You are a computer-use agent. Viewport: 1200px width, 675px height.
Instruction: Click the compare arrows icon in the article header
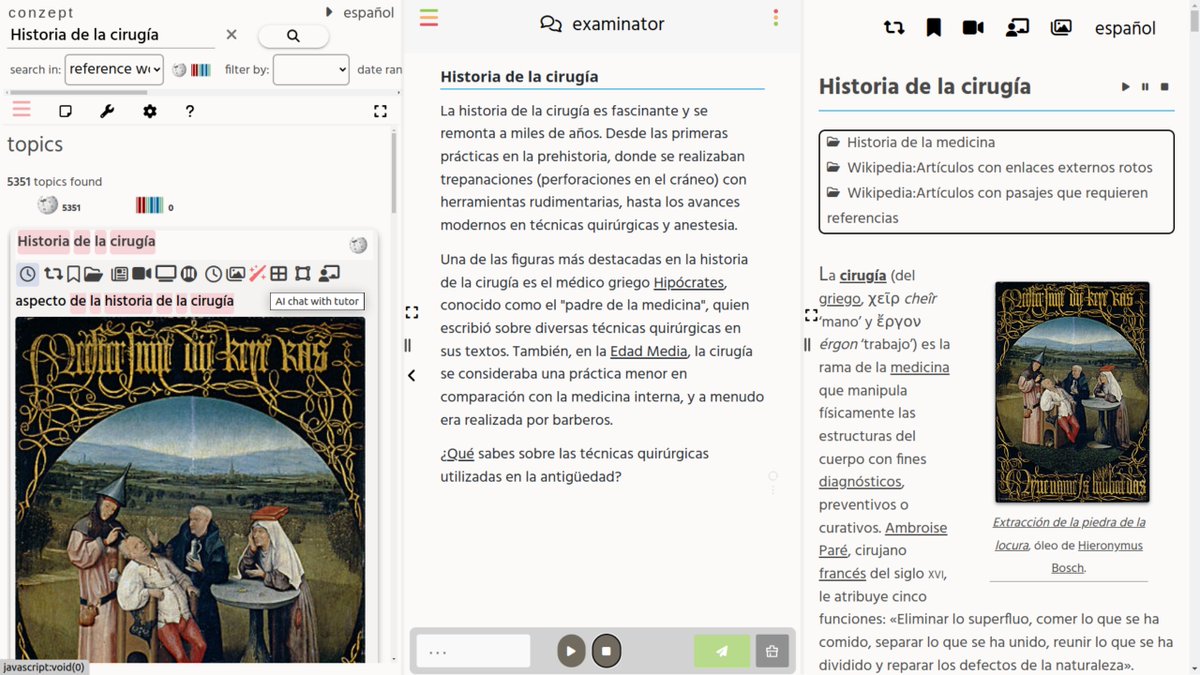point(894,28)
